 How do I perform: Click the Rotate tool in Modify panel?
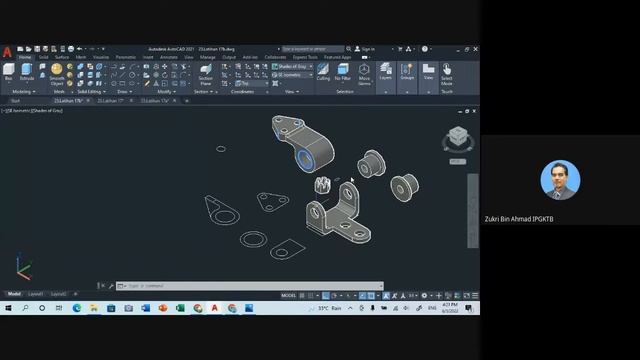click(164, 75)
